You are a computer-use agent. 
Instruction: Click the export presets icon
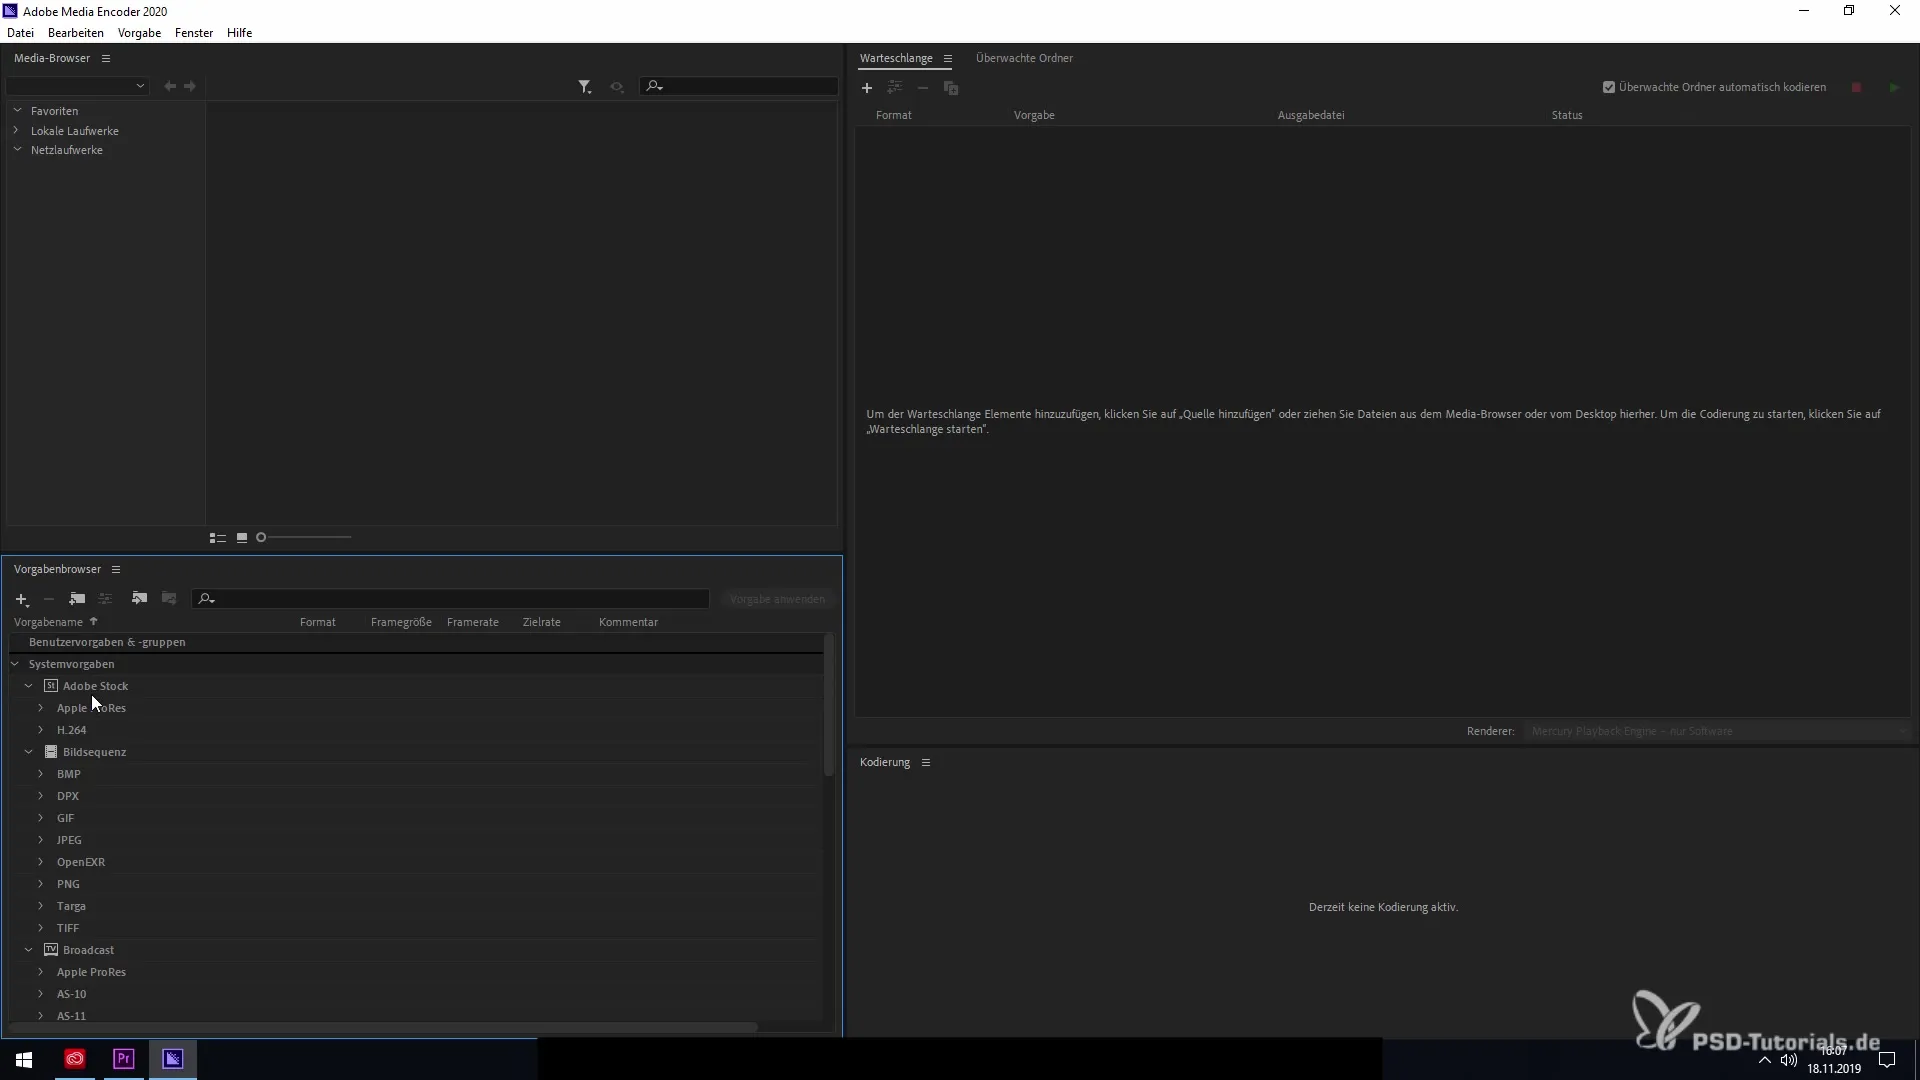pyautogui.click(x=169, y=599)
